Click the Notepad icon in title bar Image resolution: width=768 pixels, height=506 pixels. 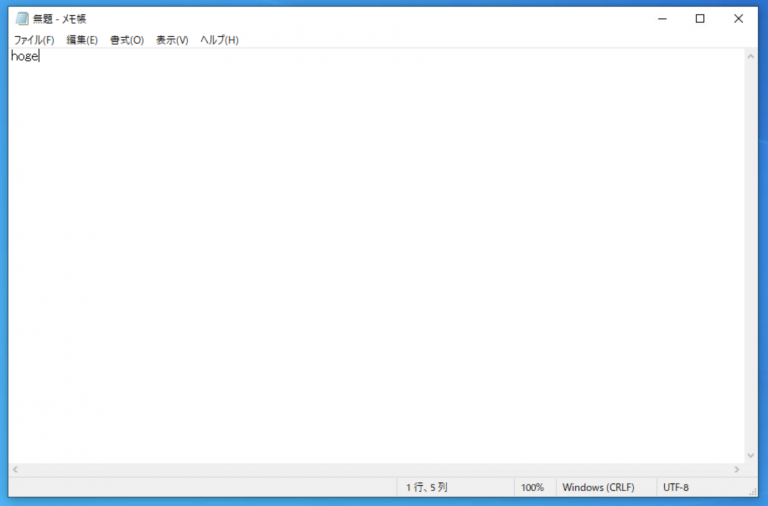pyautogui.click(x=22, y=19)
